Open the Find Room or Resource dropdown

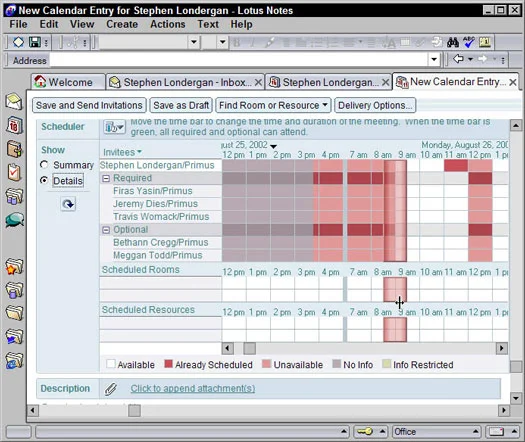click(x=273, y=105)
